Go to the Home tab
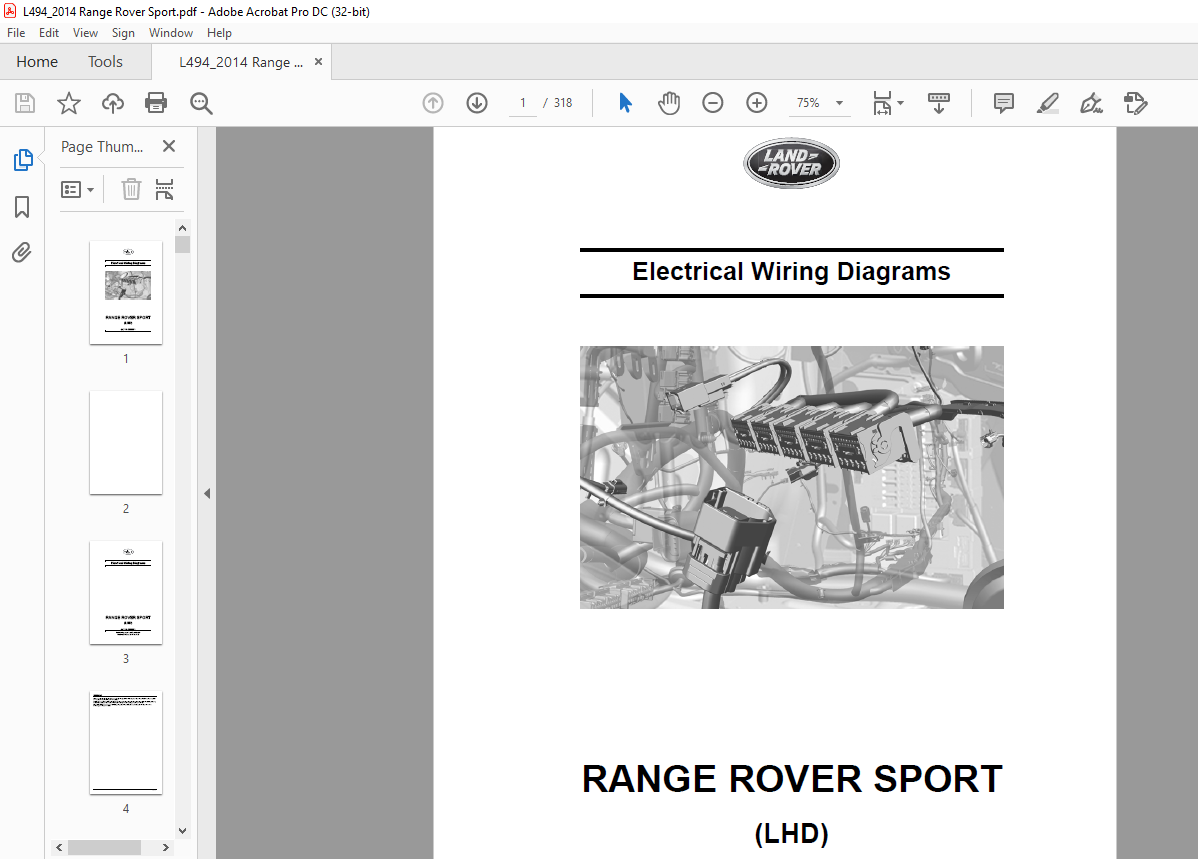 (x=37, y=62)
